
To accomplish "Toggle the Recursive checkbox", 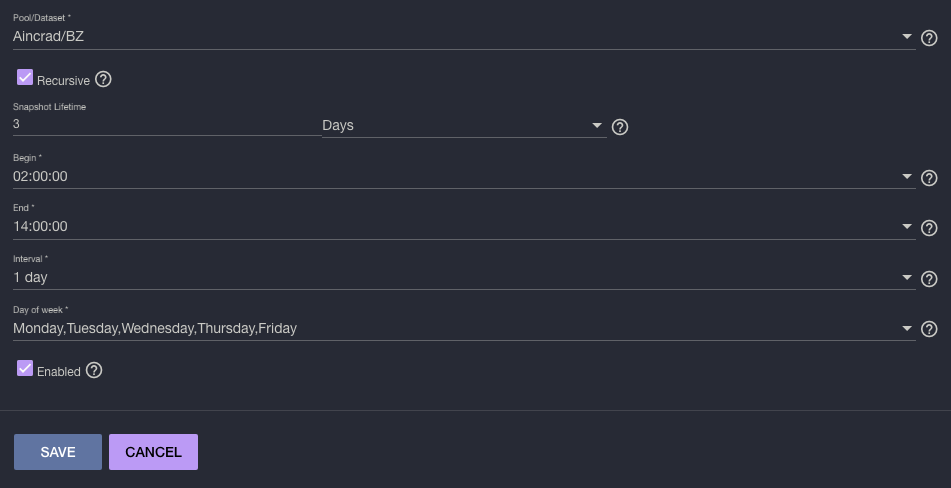I will 25,77.
